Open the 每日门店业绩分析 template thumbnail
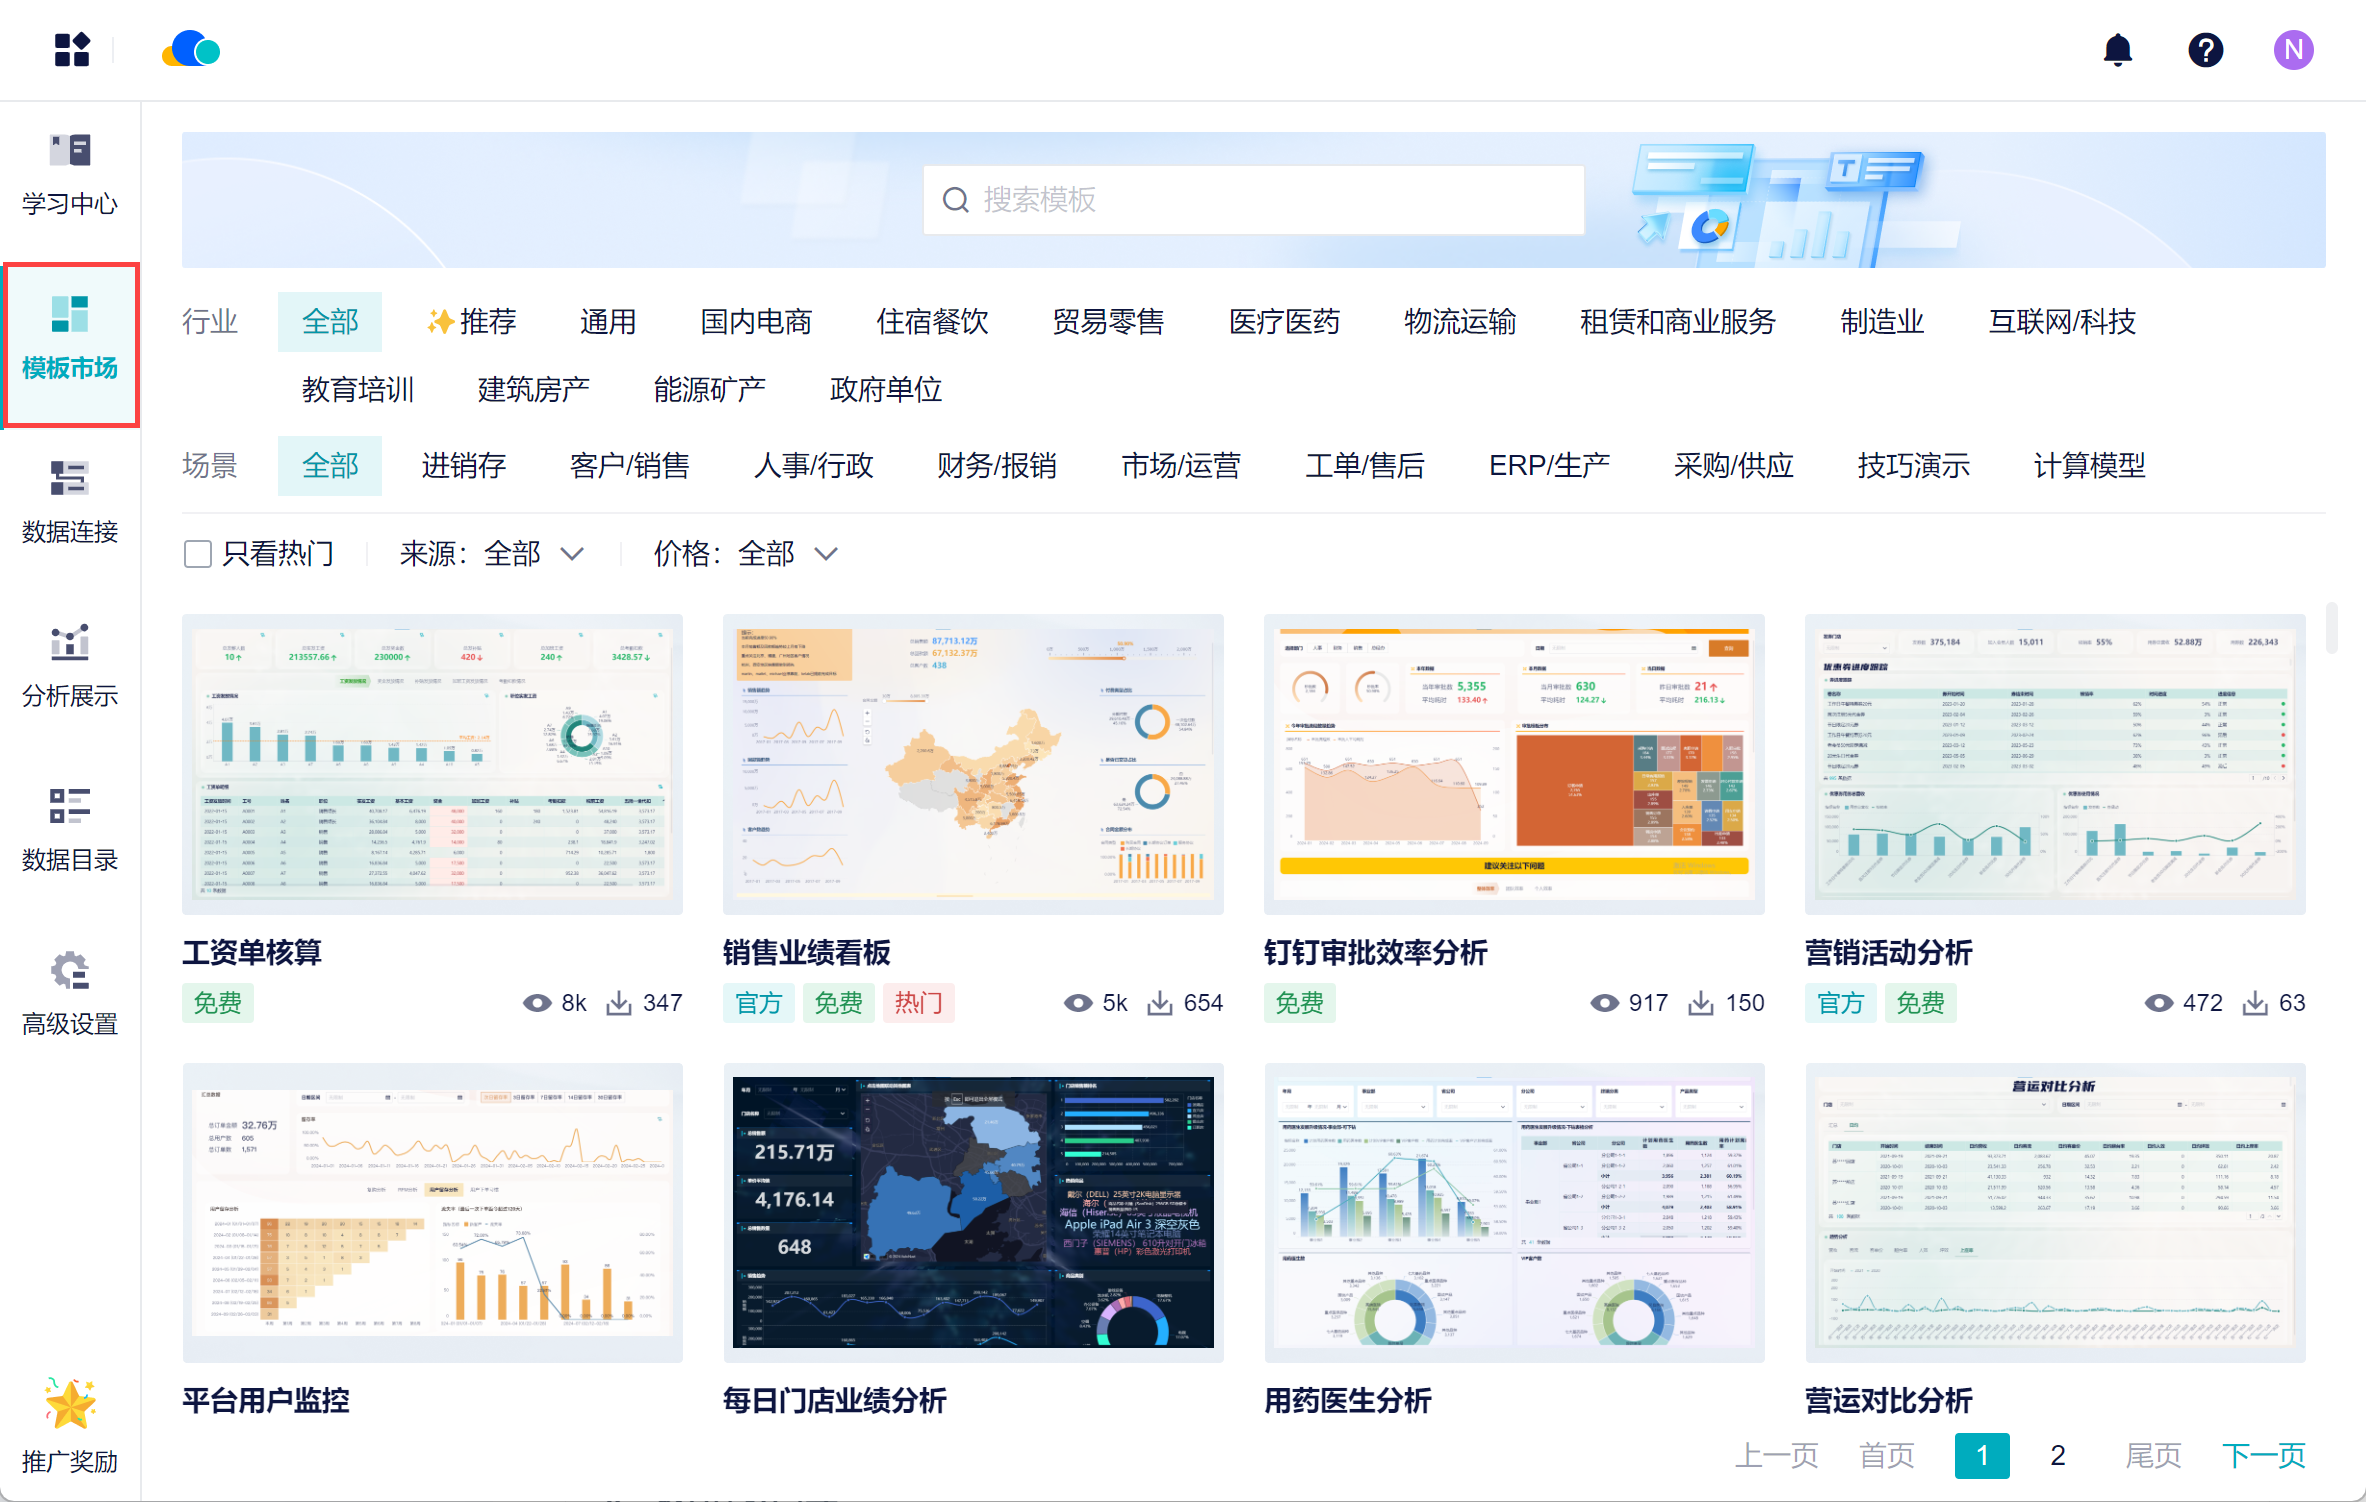Viewport: 2366px width, 1502px height. tap(973, 1212)
